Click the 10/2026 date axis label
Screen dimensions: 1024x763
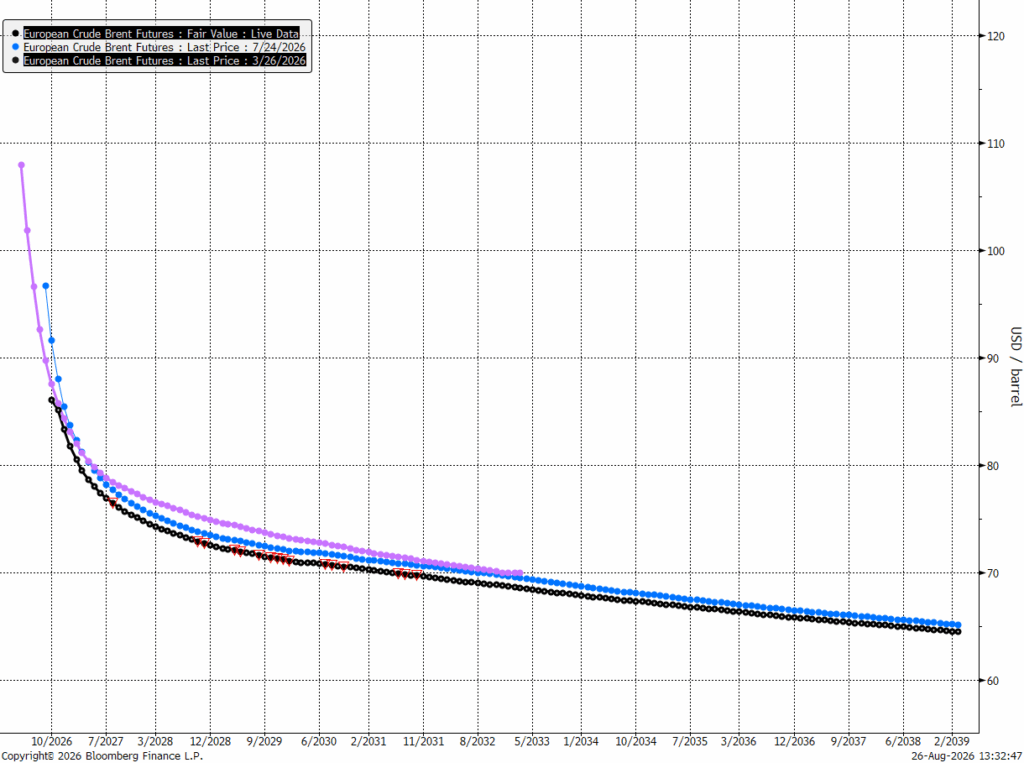tap(52, 741)
